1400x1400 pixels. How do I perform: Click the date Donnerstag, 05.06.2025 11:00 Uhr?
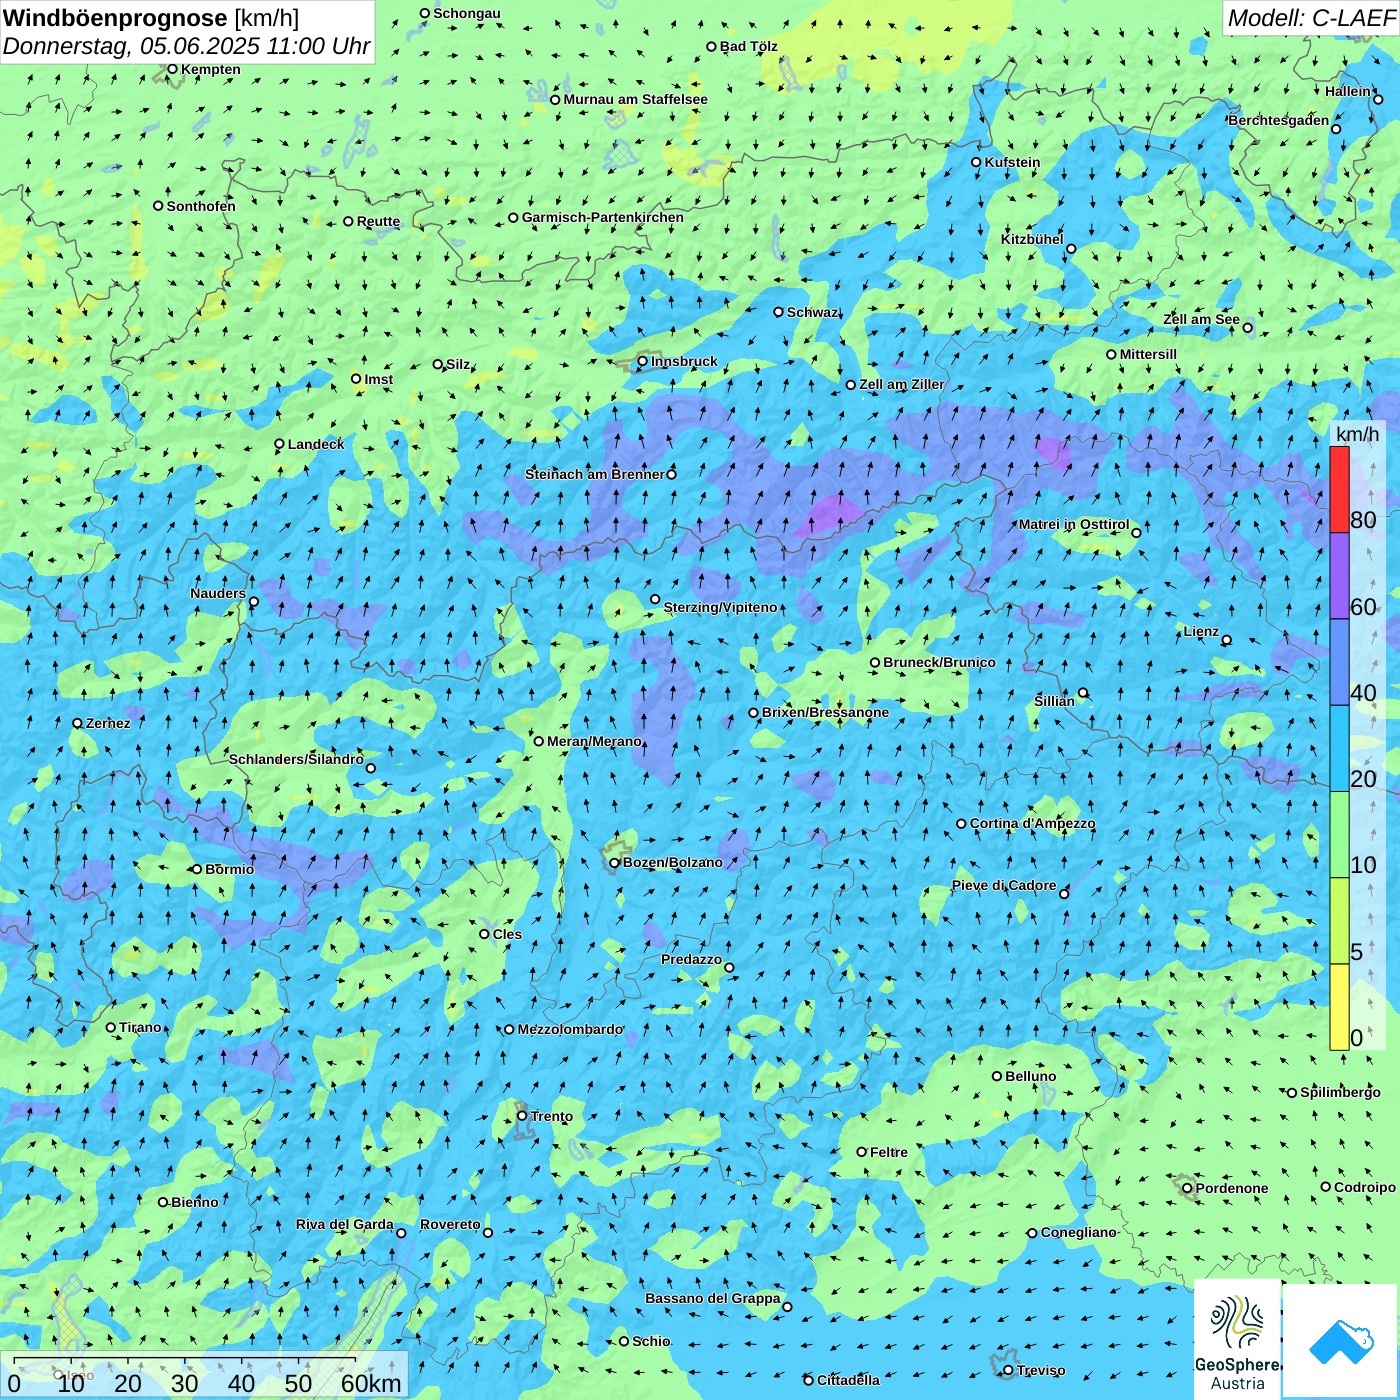tap(187, 46)
